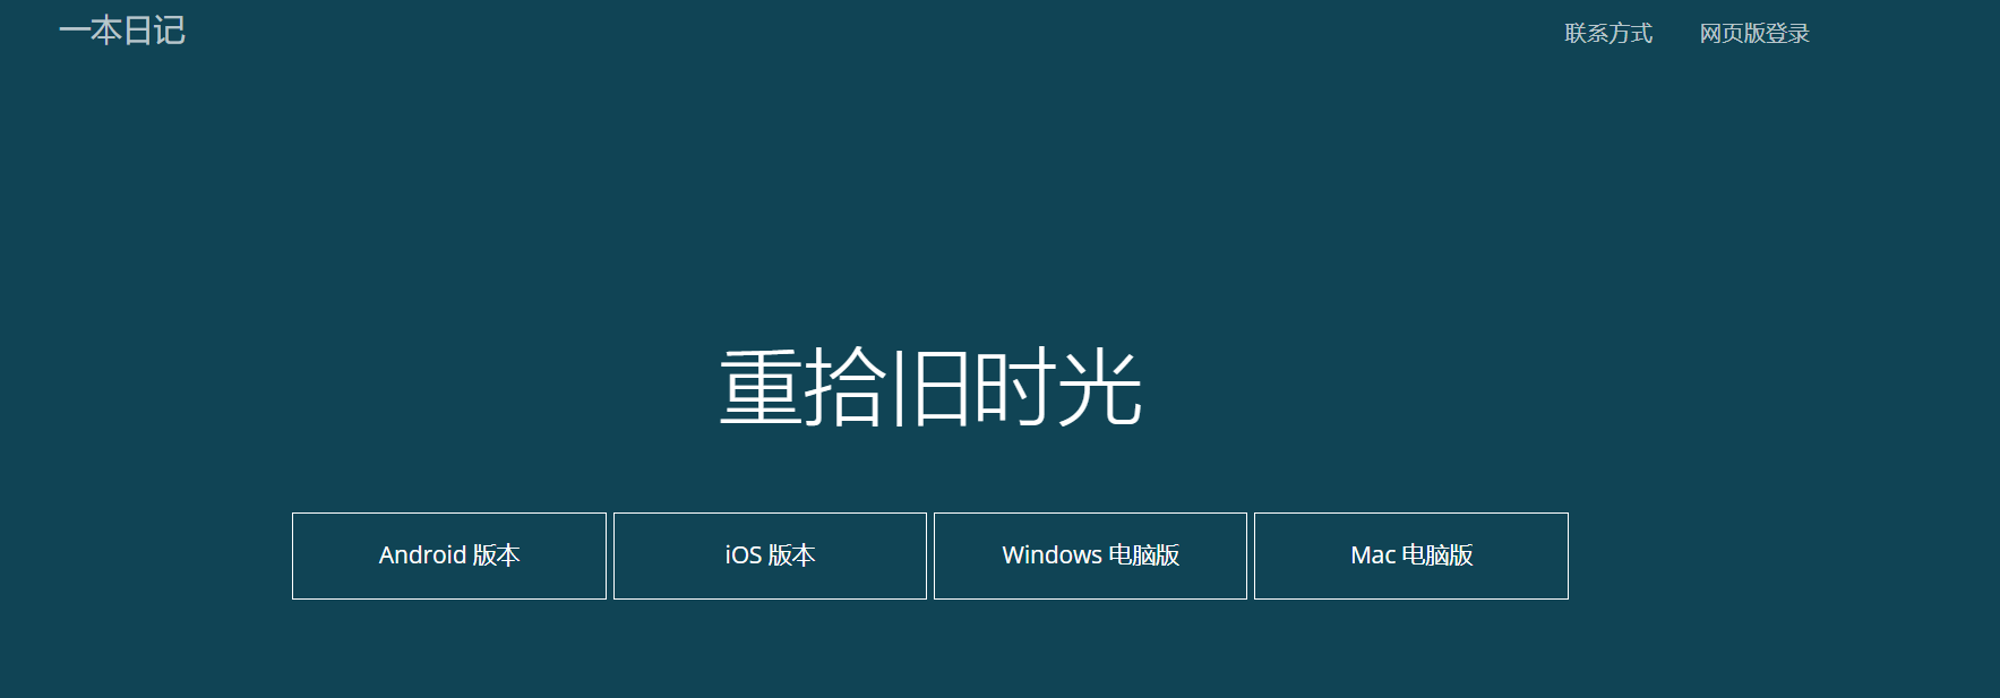Viewport: 2000px width, 698px height.
Task: Select the Windows 电脑版 button
Action: pyautogui.click(x=1090, y=556)
